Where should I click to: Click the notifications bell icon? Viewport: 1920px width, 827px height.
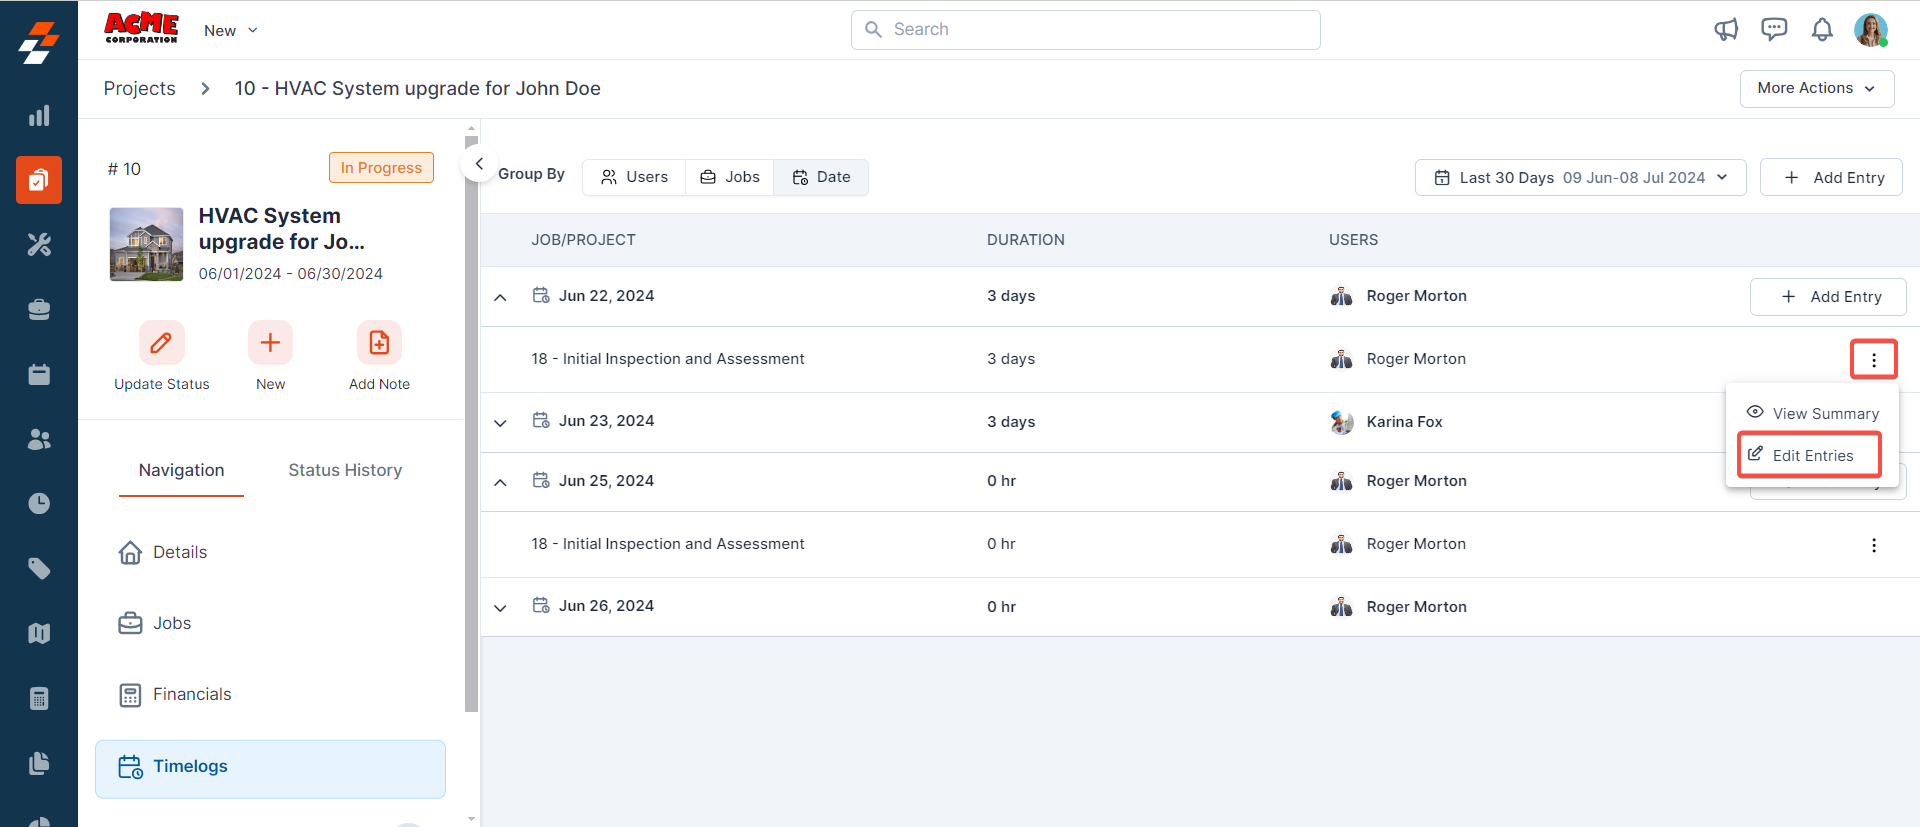pyautogui.click(x=1822, y=30)
